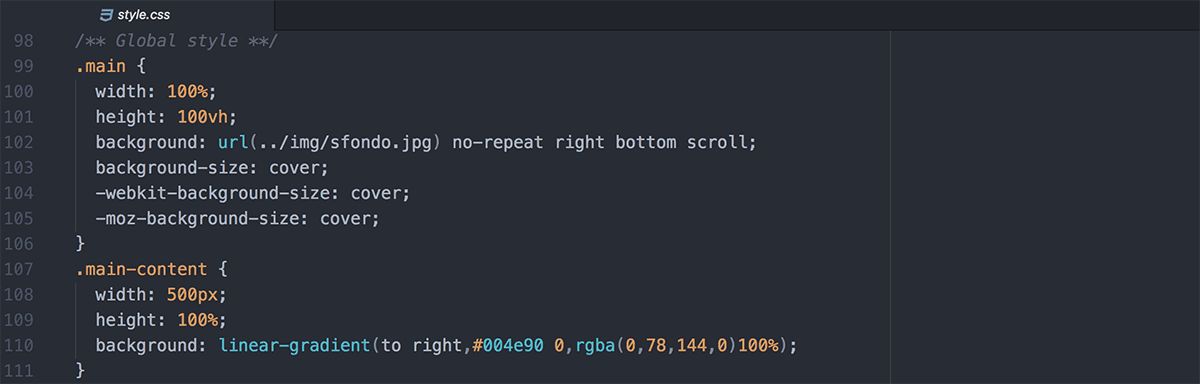Click the CSS file icon in tab
Viewport: 1200px width, 384px height.
[x=106, y=15]
